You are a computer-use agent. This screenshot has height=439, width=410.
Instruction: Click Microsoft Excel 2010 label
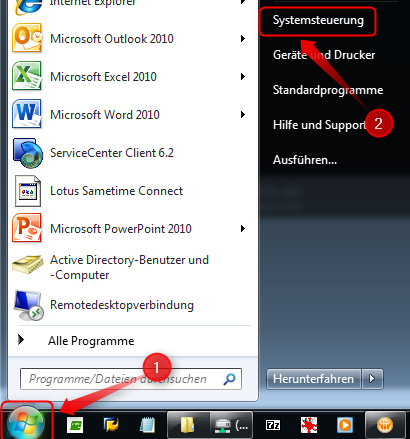pos(103,77)
